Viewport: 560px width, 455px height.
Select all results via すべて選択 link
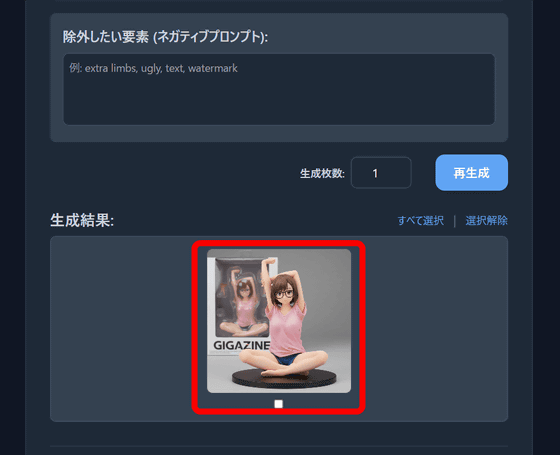pos(421,221)
